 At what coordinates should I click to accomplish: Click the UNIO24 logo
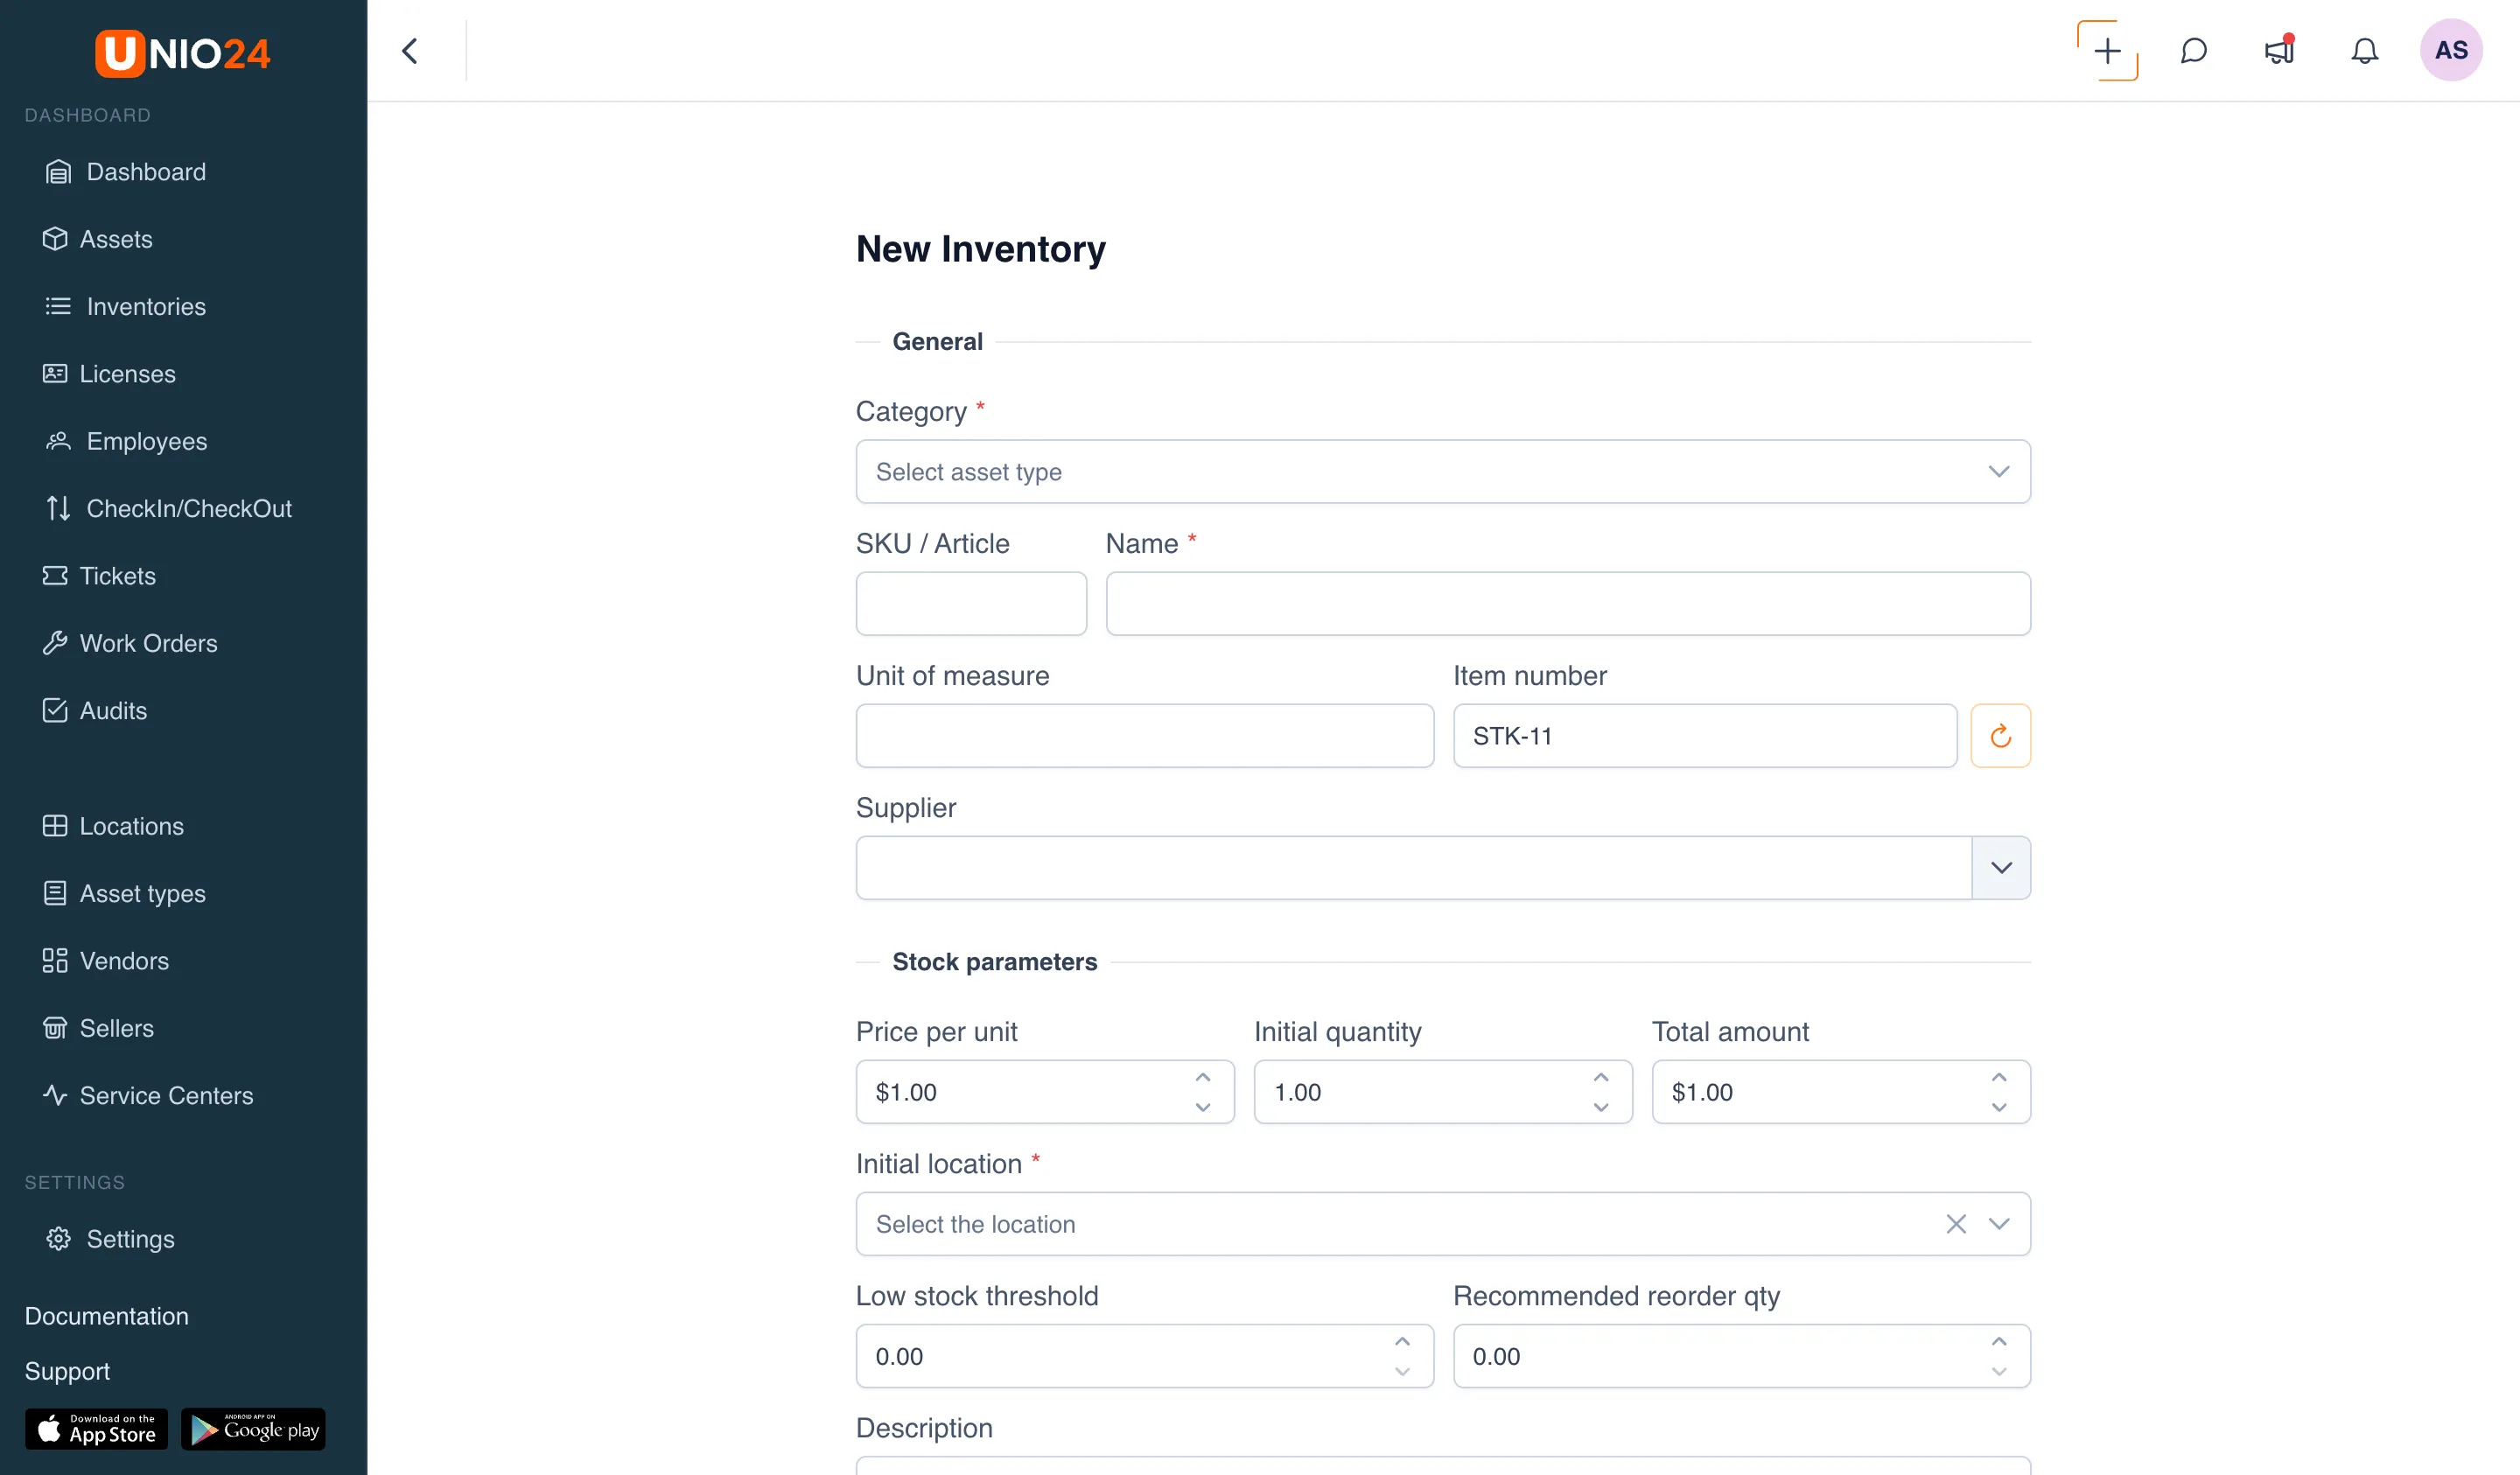tap(183, 53)
